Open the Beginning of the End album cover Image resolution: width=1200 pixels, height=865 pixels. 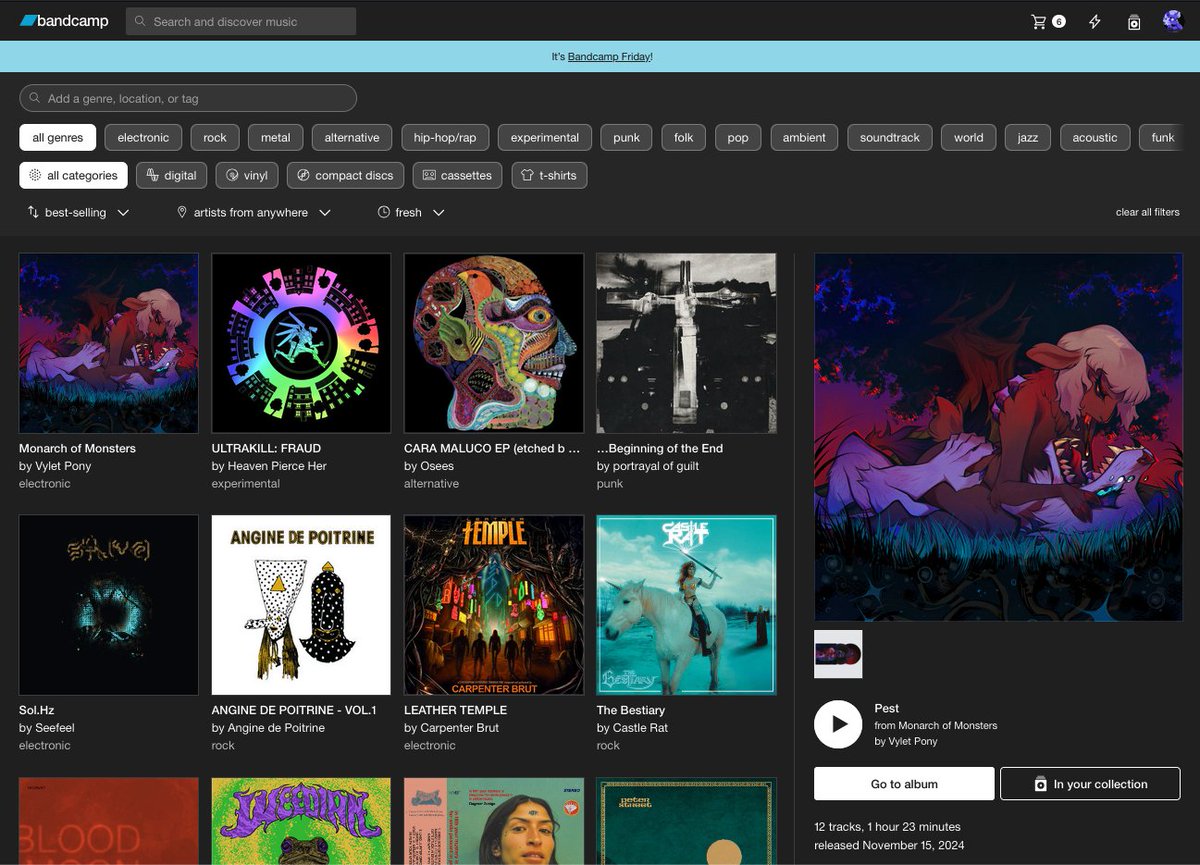tap(686, 343)
